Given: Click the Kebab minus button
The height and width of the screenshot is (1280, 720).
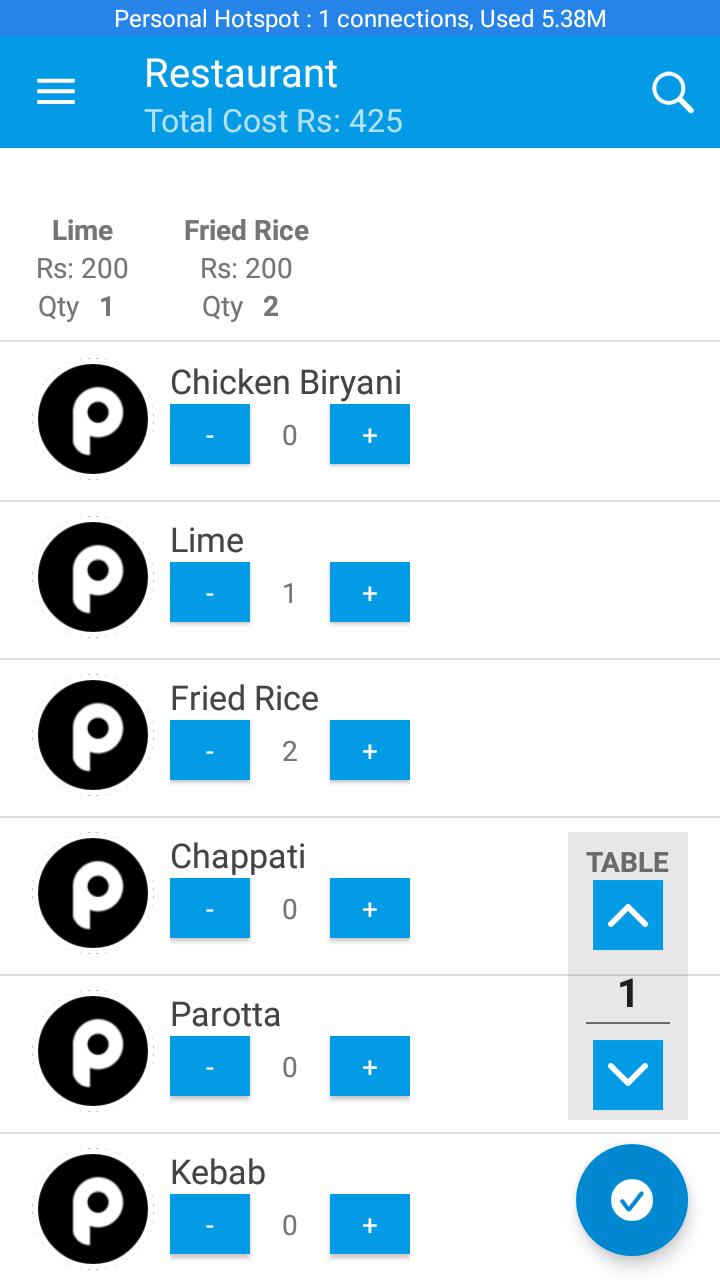Looking at the screenshot, I should (210, 1224).
